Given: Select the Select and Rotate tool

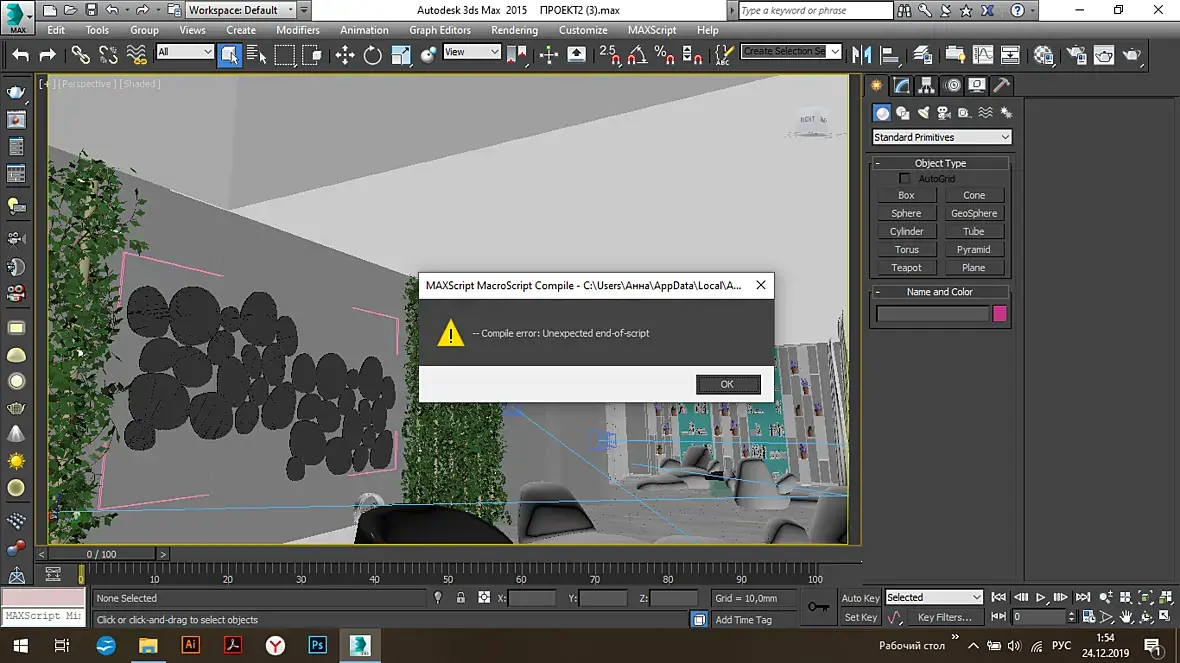Looking at the screenshot, I should (x=373, y=56).
